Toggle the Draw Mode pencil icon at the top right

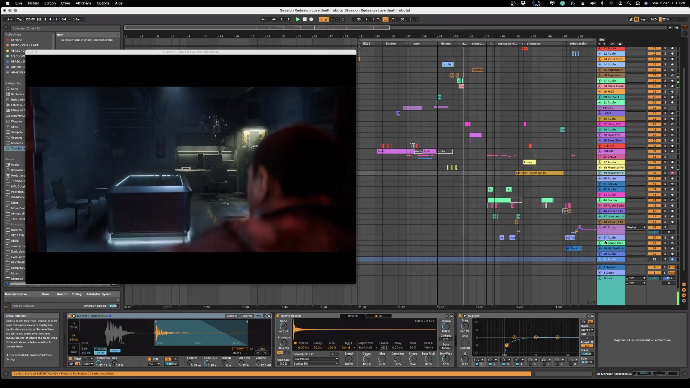(631, 19)
